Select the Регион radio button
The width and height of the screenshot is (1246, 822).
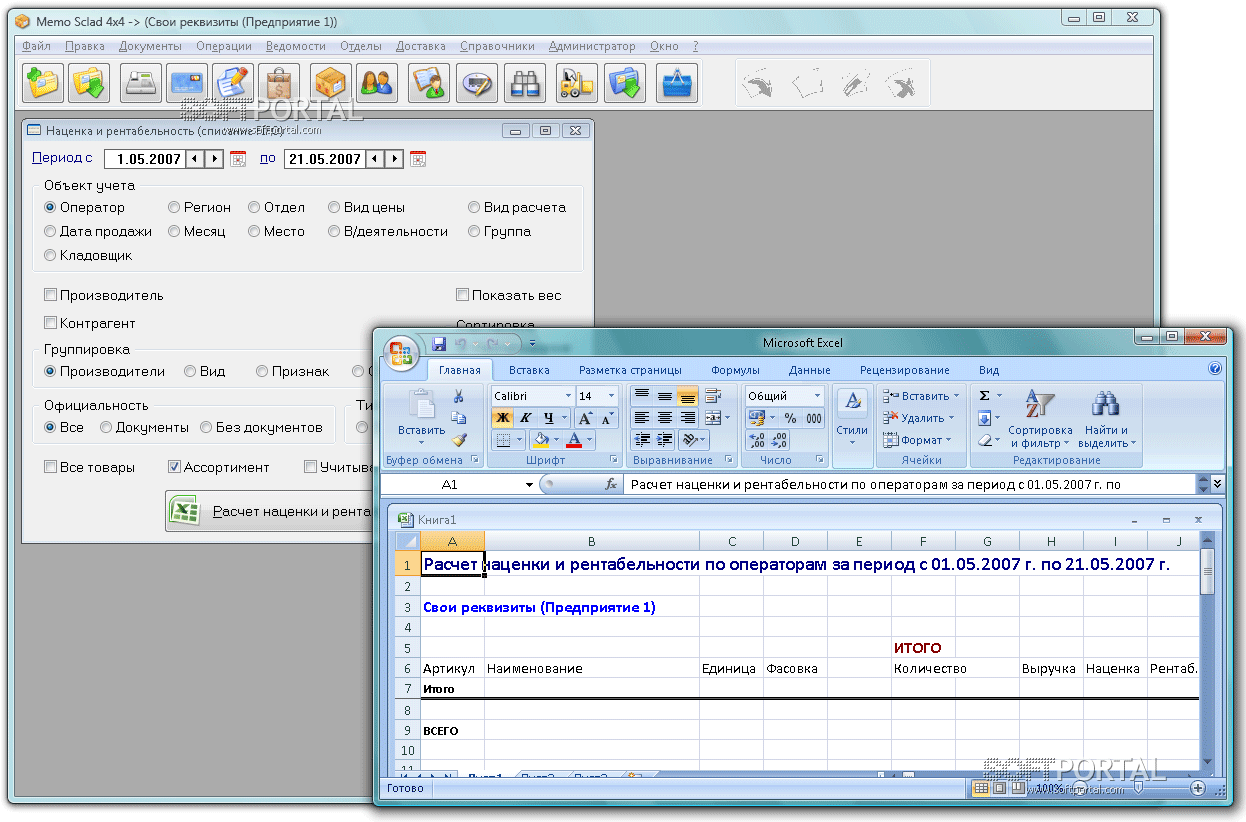click(x=200, y=208)
